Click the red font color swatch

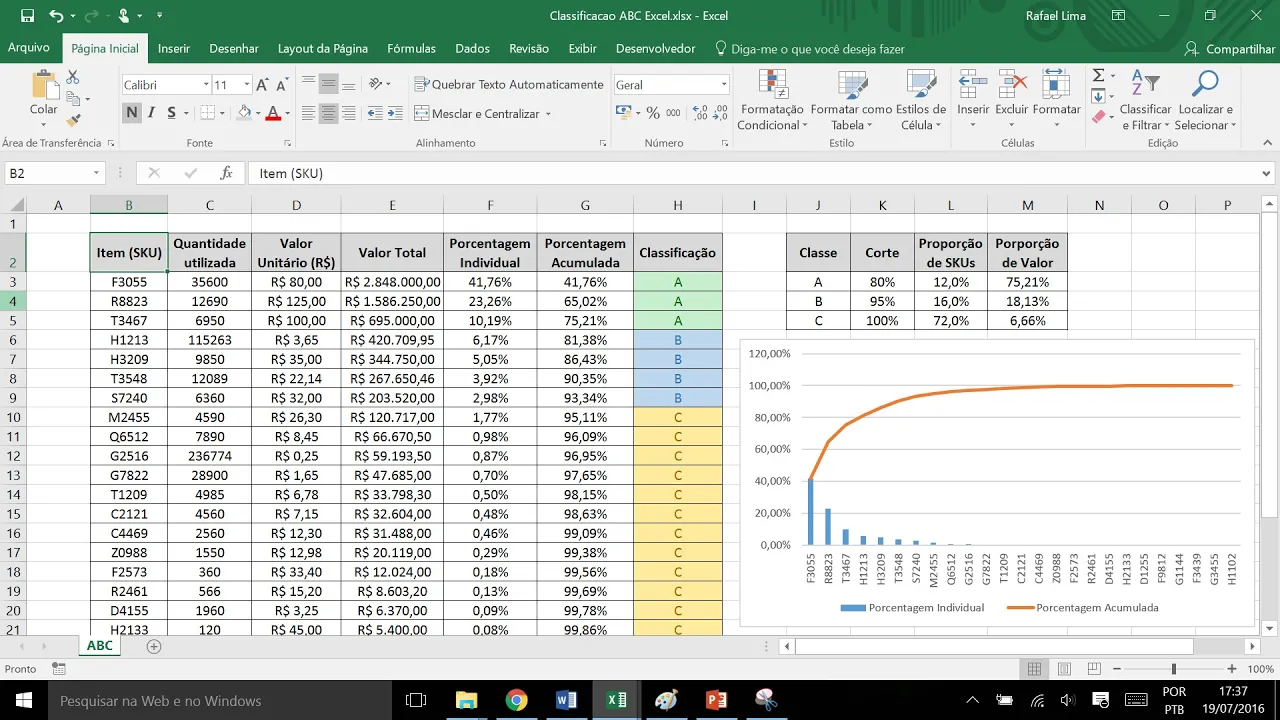(x=272, y=114)
